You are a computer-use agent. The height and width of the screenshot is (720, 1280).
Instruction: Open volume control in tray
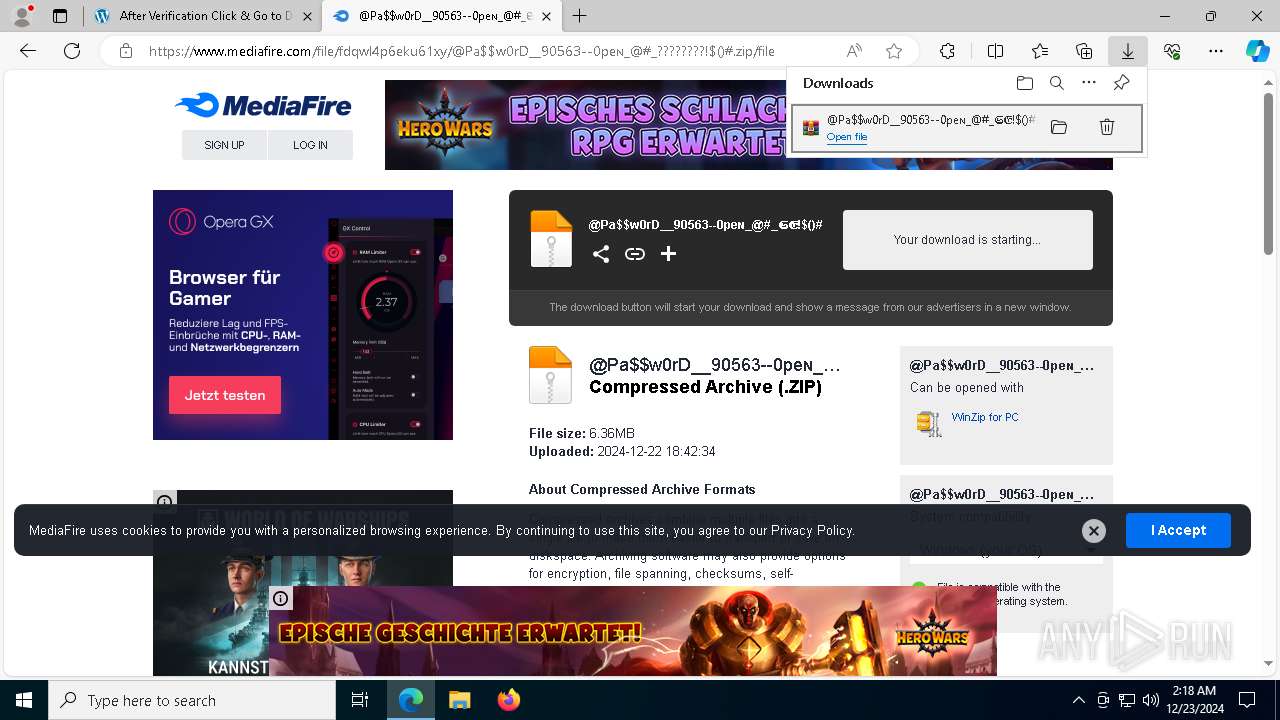[1151, 700]
